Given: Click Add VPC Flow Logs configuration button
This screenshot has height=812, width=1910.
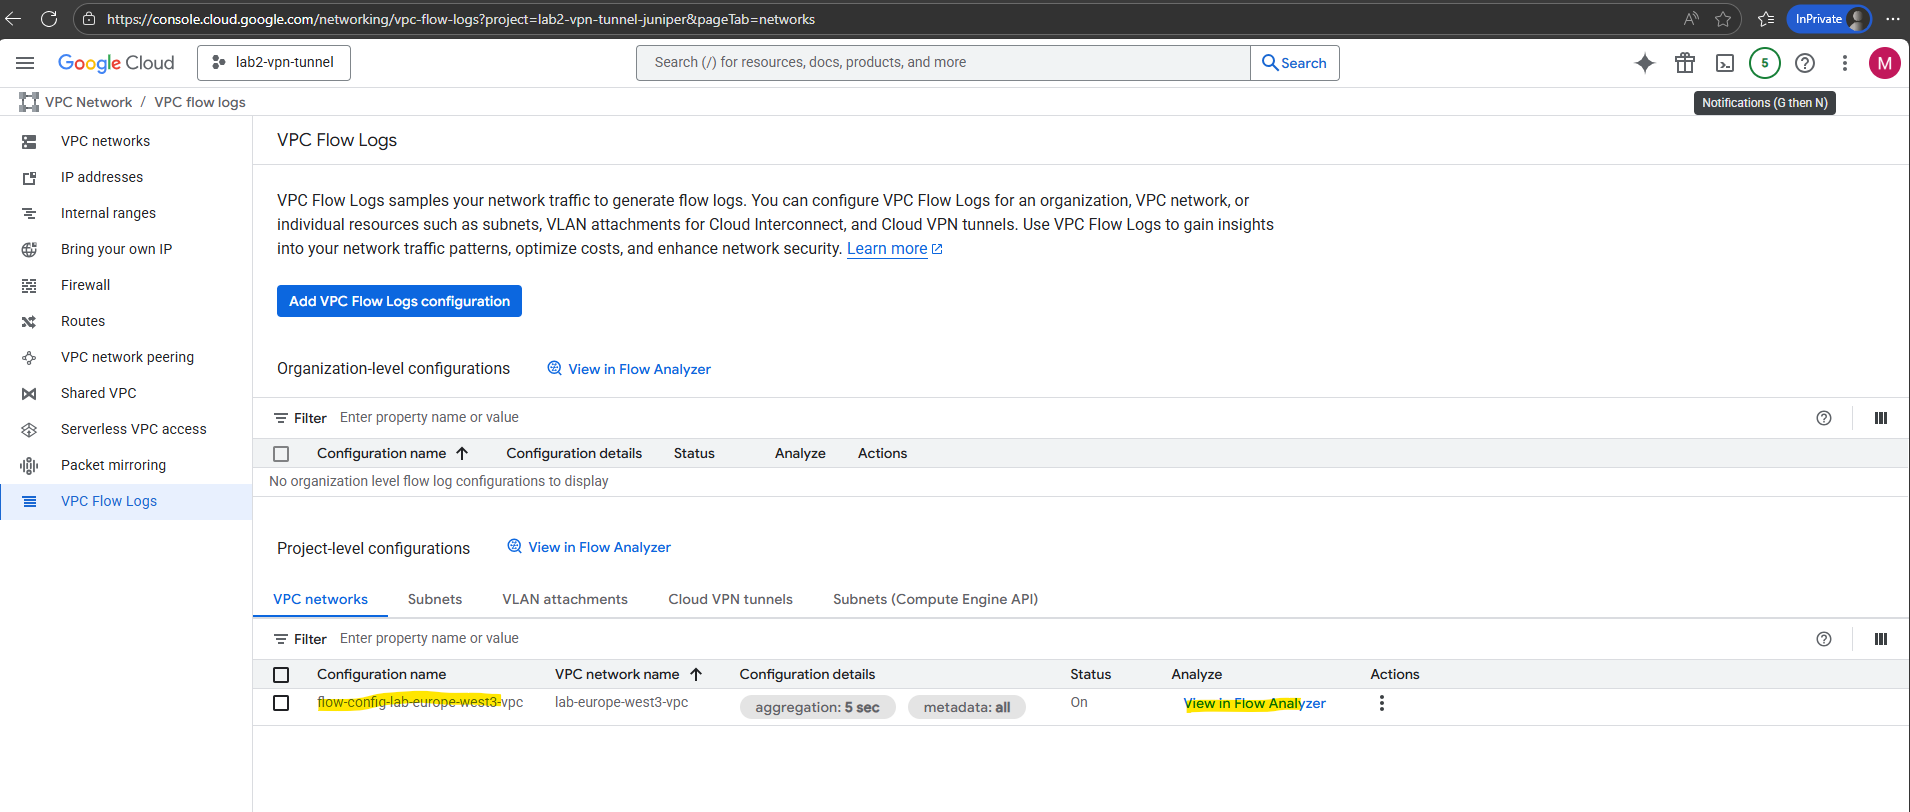Looking at the screenshot, I should click(399, 301).
